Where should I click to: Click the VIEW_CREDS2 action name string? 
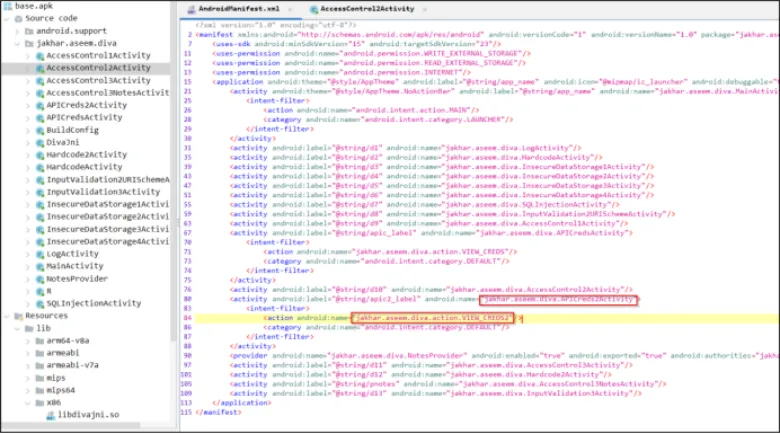coord(432,318)
